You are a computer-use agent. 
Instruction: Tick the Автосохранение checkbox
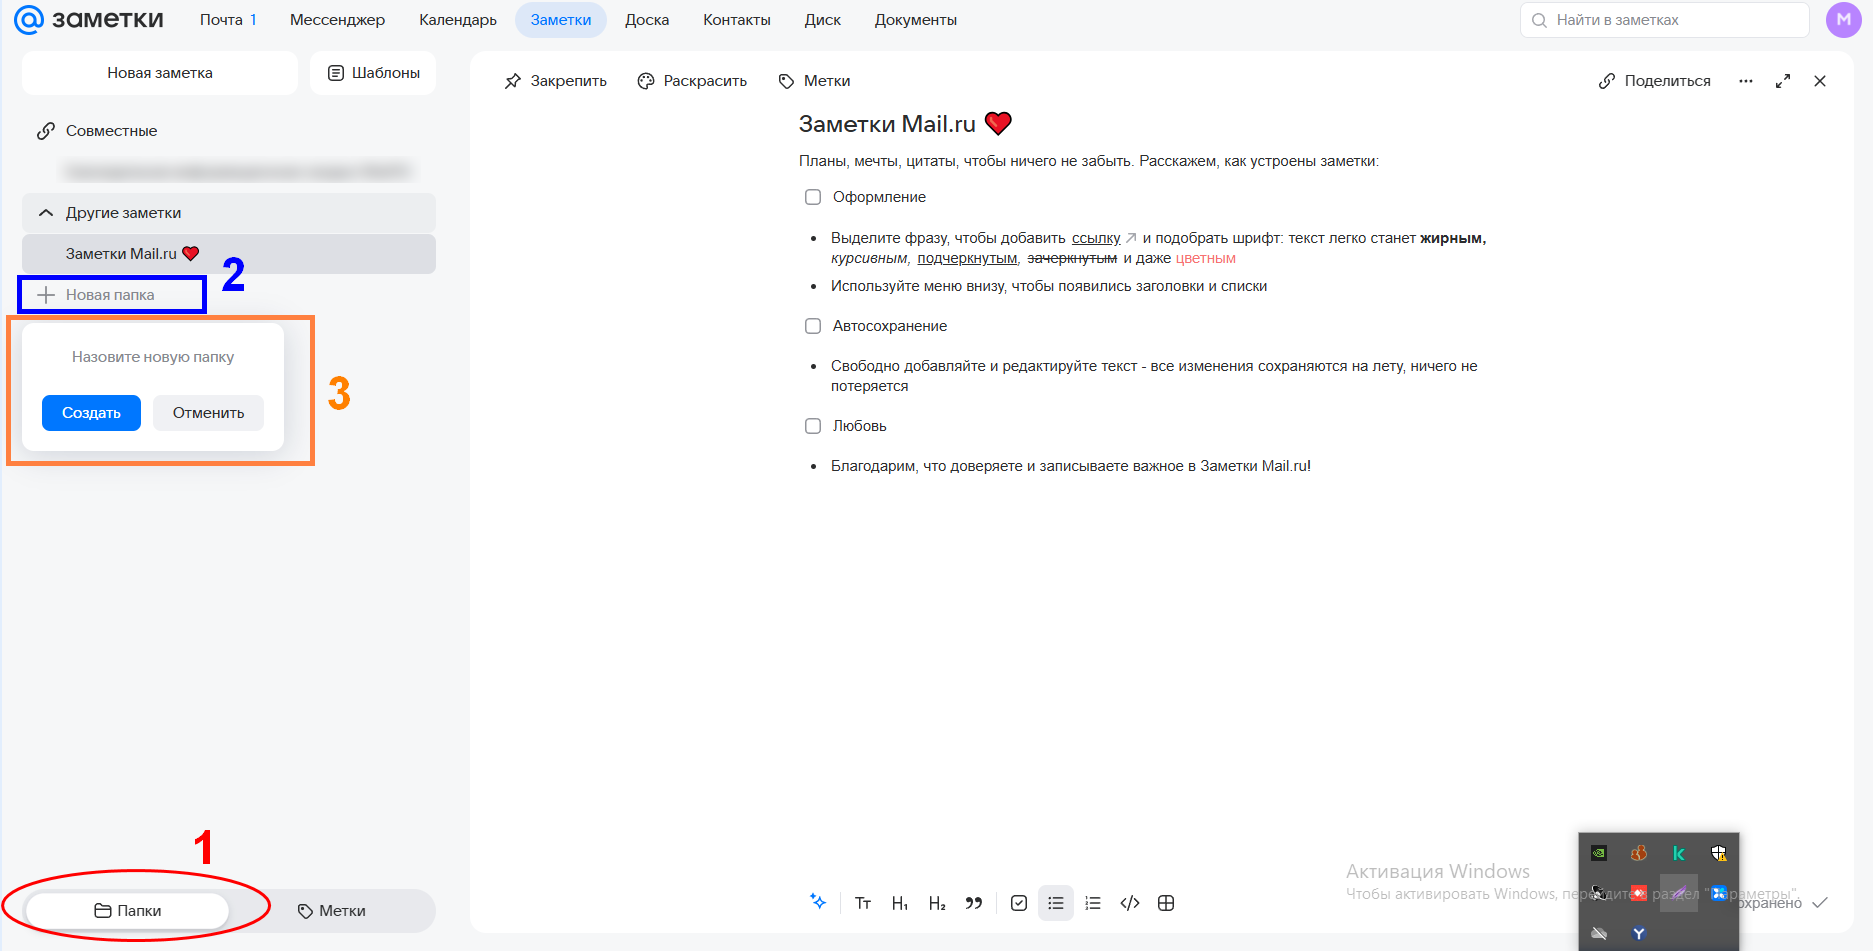pos(813,326)
